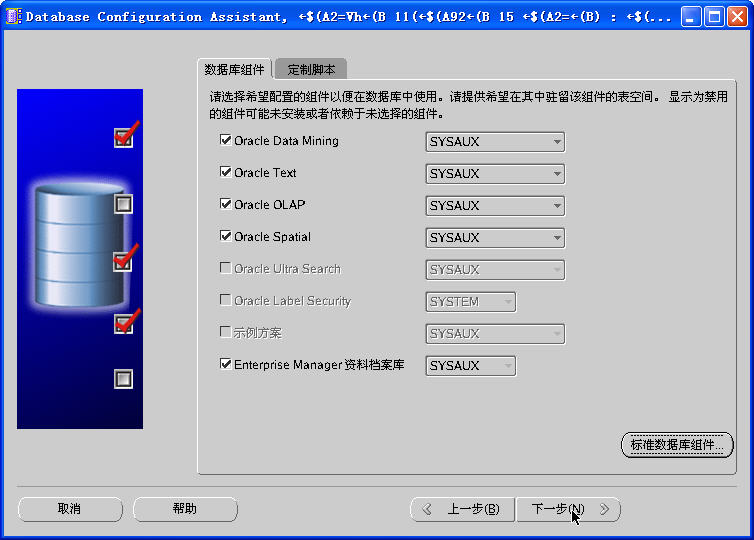This screenshot has width=754, height=540.
Task: Switch to the 数据库组件 tab
Action: click(x=234, y=70)
